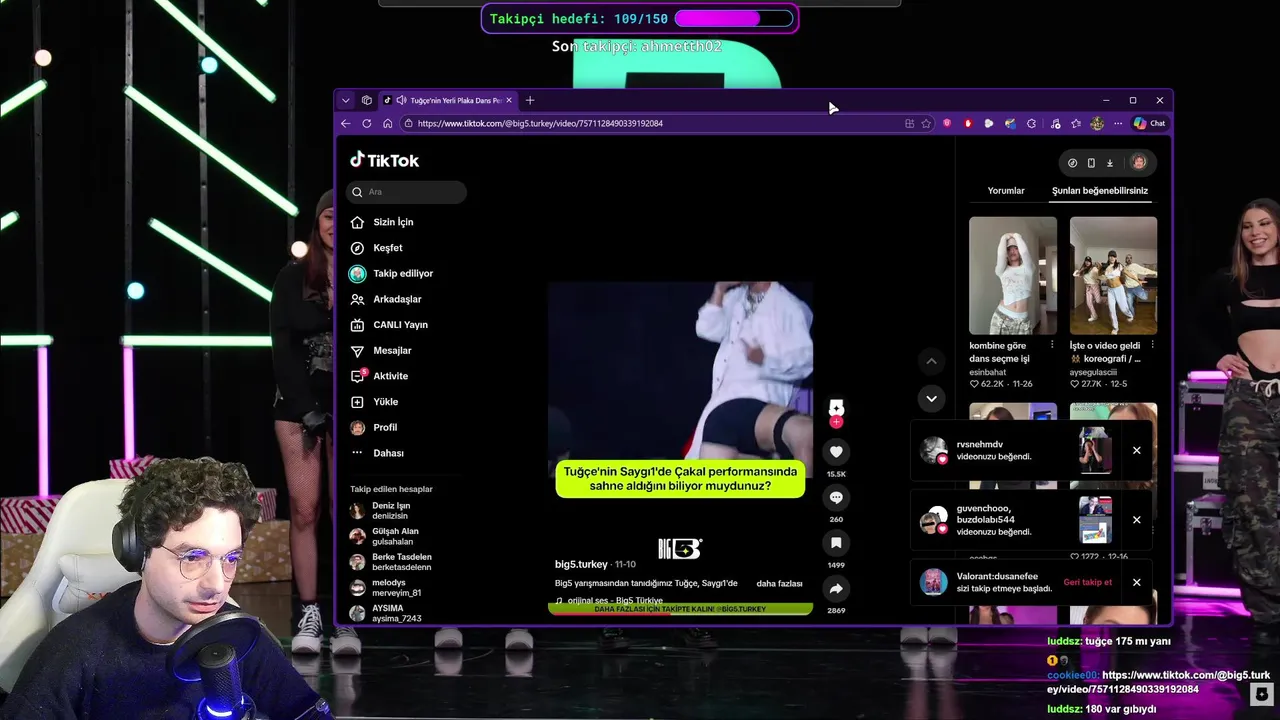Go to previous video with up chevron

(x=931, y=361)
